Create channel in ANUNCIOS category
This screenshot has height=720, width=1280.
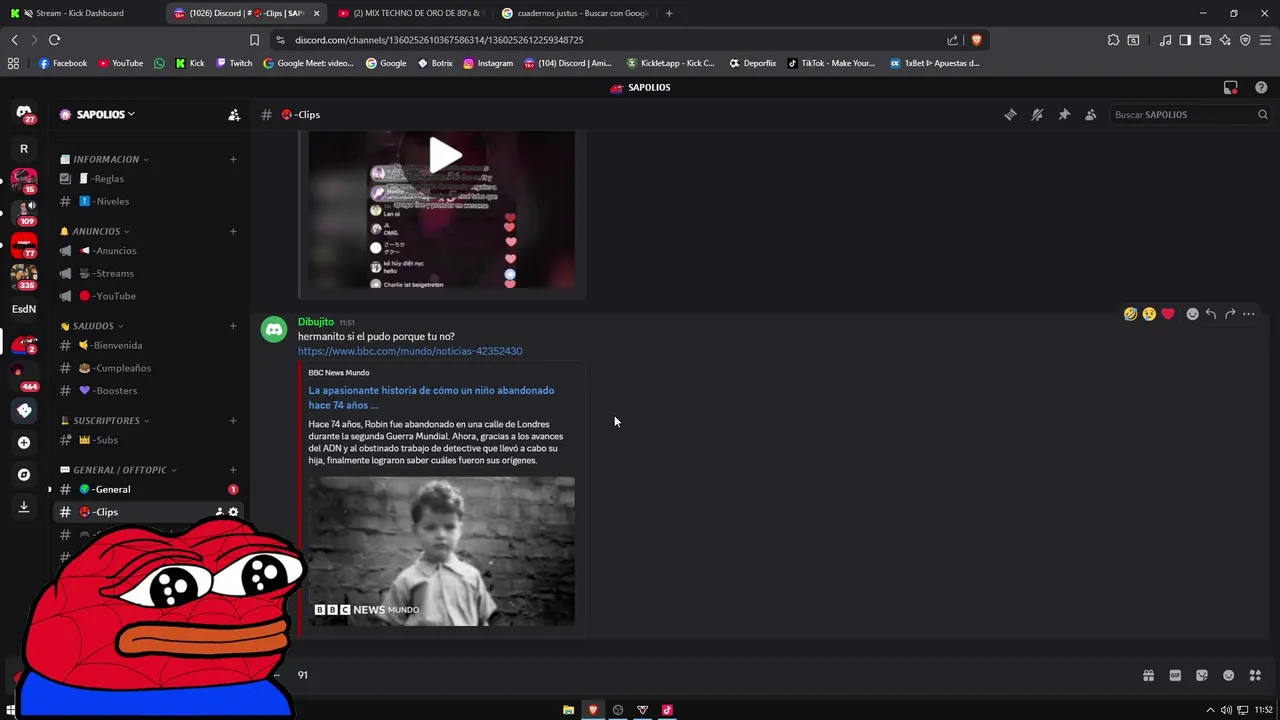pos(233,231)
